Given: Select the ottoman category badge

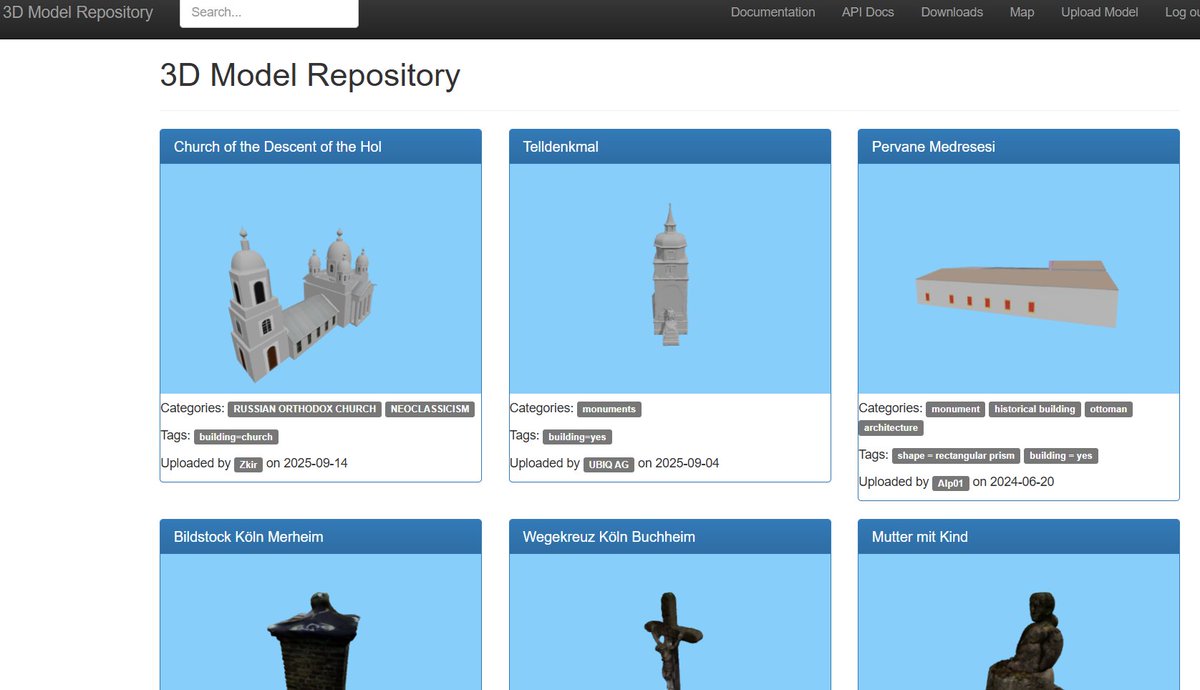Looking at the screenshot, I should pyautogui.click(x=1109, y=409).
